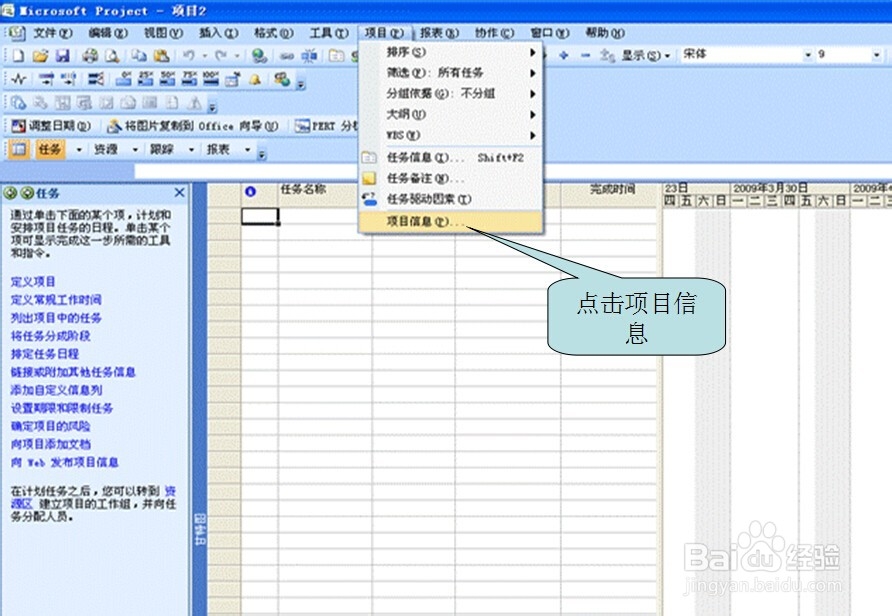892x616 pixels.
Task: Open Print Preview with the magnifier icon
Action: click(112, 56)
